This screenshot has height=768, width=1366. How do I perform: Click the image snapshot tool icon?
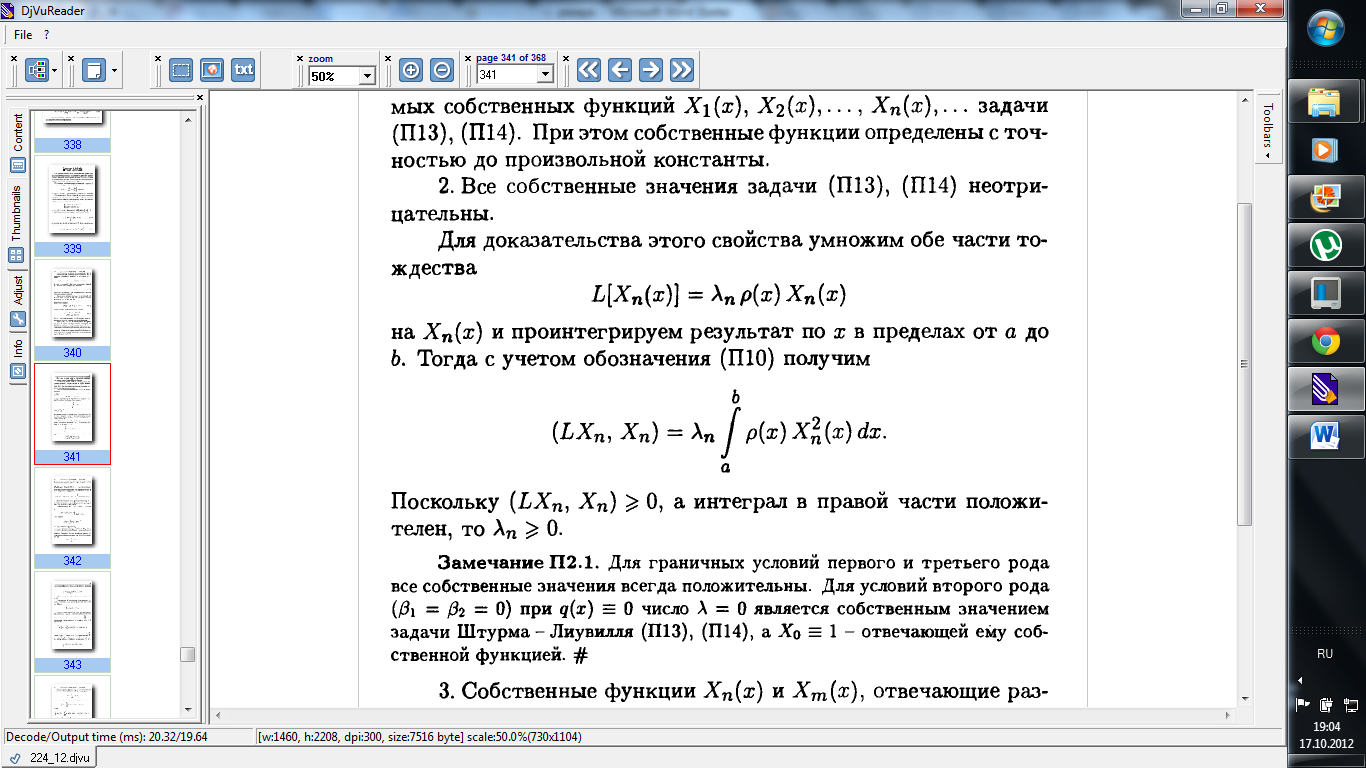click(x=211, y=70)
